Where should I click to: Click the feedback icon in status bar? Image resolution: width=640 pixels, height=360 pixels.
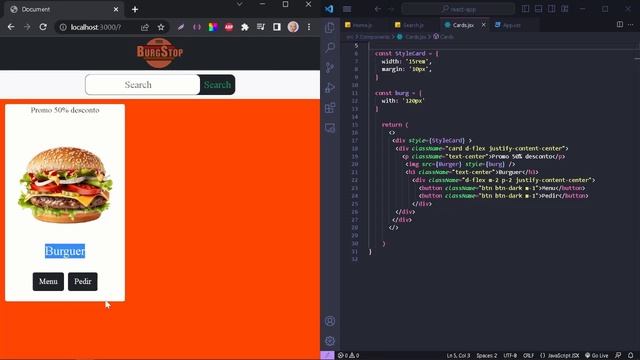pyautogui.click(x=618, y=356)
